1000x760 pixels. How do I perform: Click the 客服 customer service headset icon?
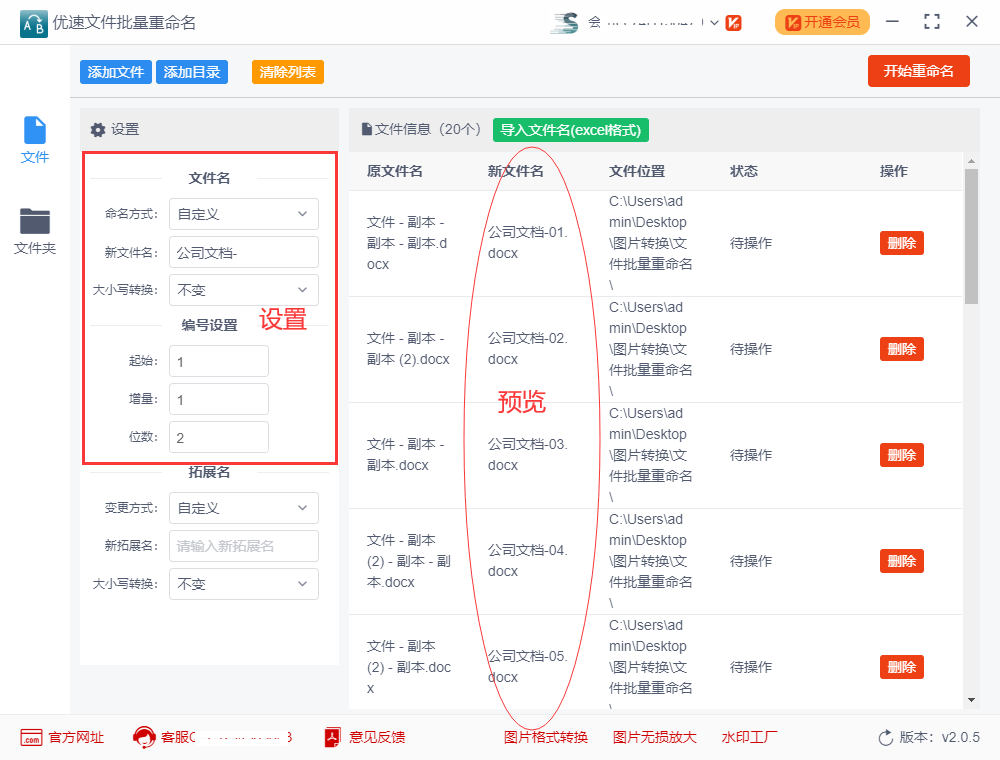pyautogui.click(x=144, y=737)
